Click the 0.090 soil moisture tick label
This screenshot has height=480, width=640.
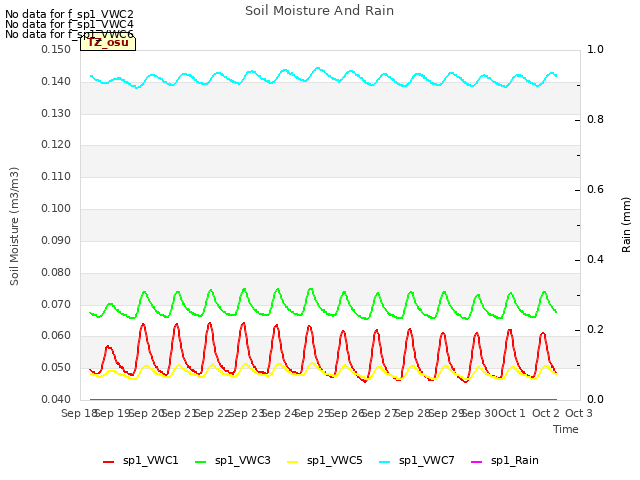pyautogui.click(x=56, y=240)
